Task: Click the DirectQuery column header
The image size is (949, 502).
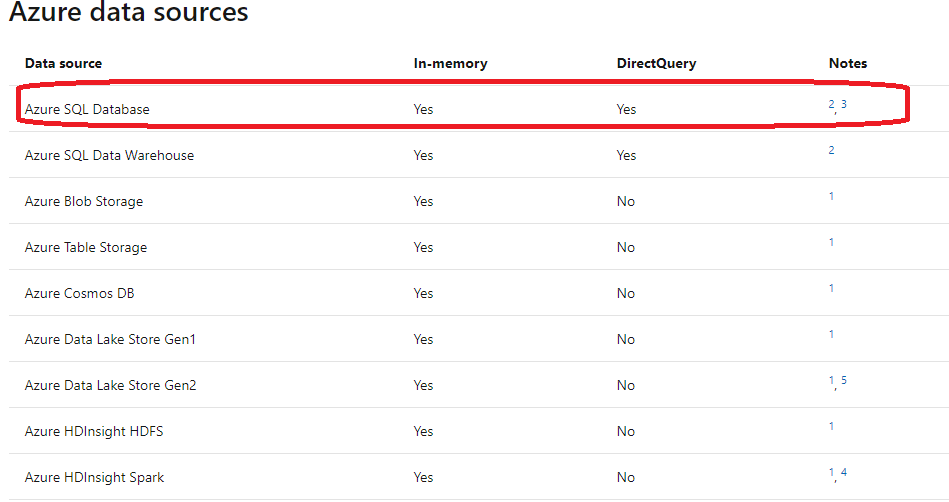Action: (656, 63)
